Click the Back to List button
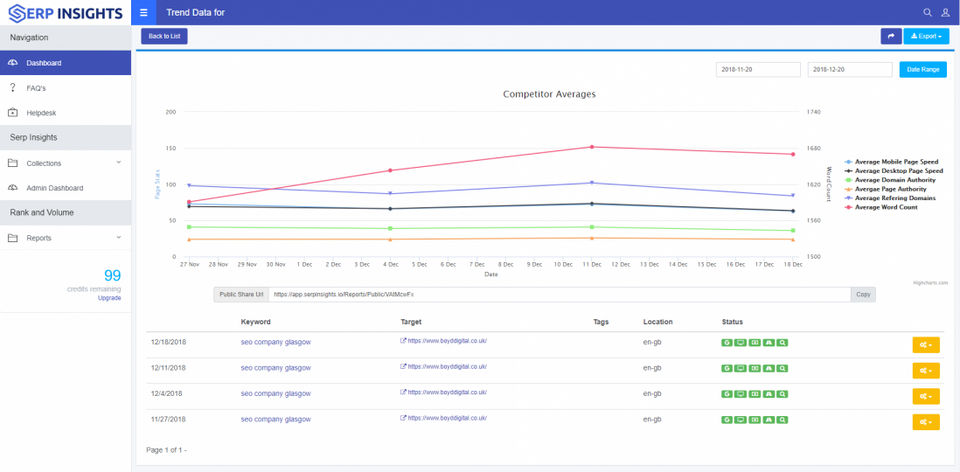Viewport: 960px width, 472px height. 164,36
